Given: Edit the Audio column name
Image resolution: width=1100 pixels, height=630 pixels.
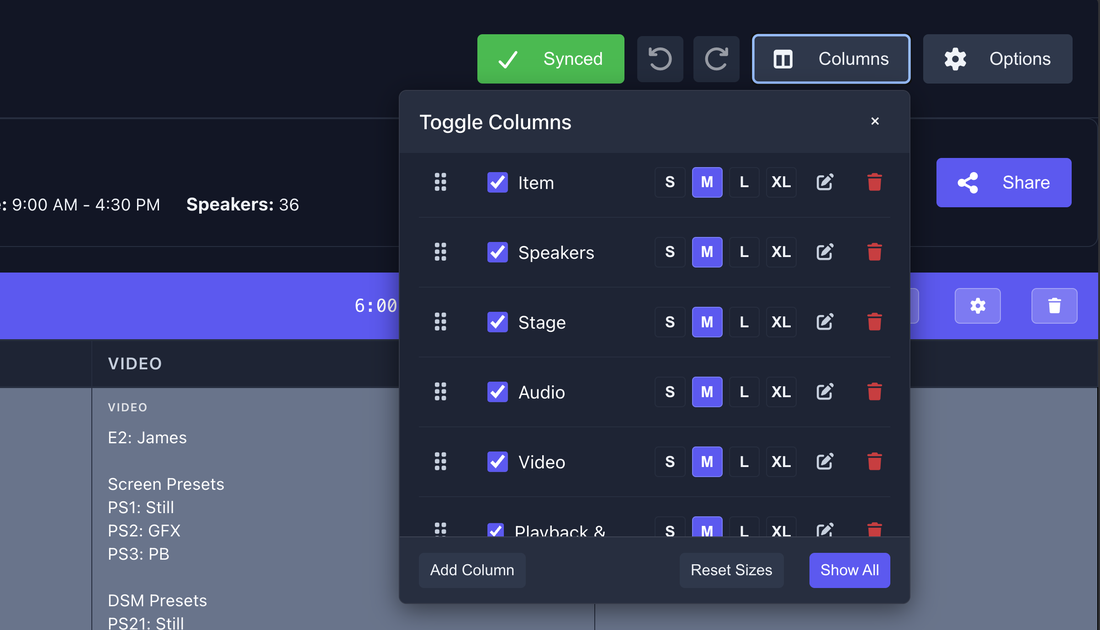Looking at the screenshot, I should coord(825,391).
